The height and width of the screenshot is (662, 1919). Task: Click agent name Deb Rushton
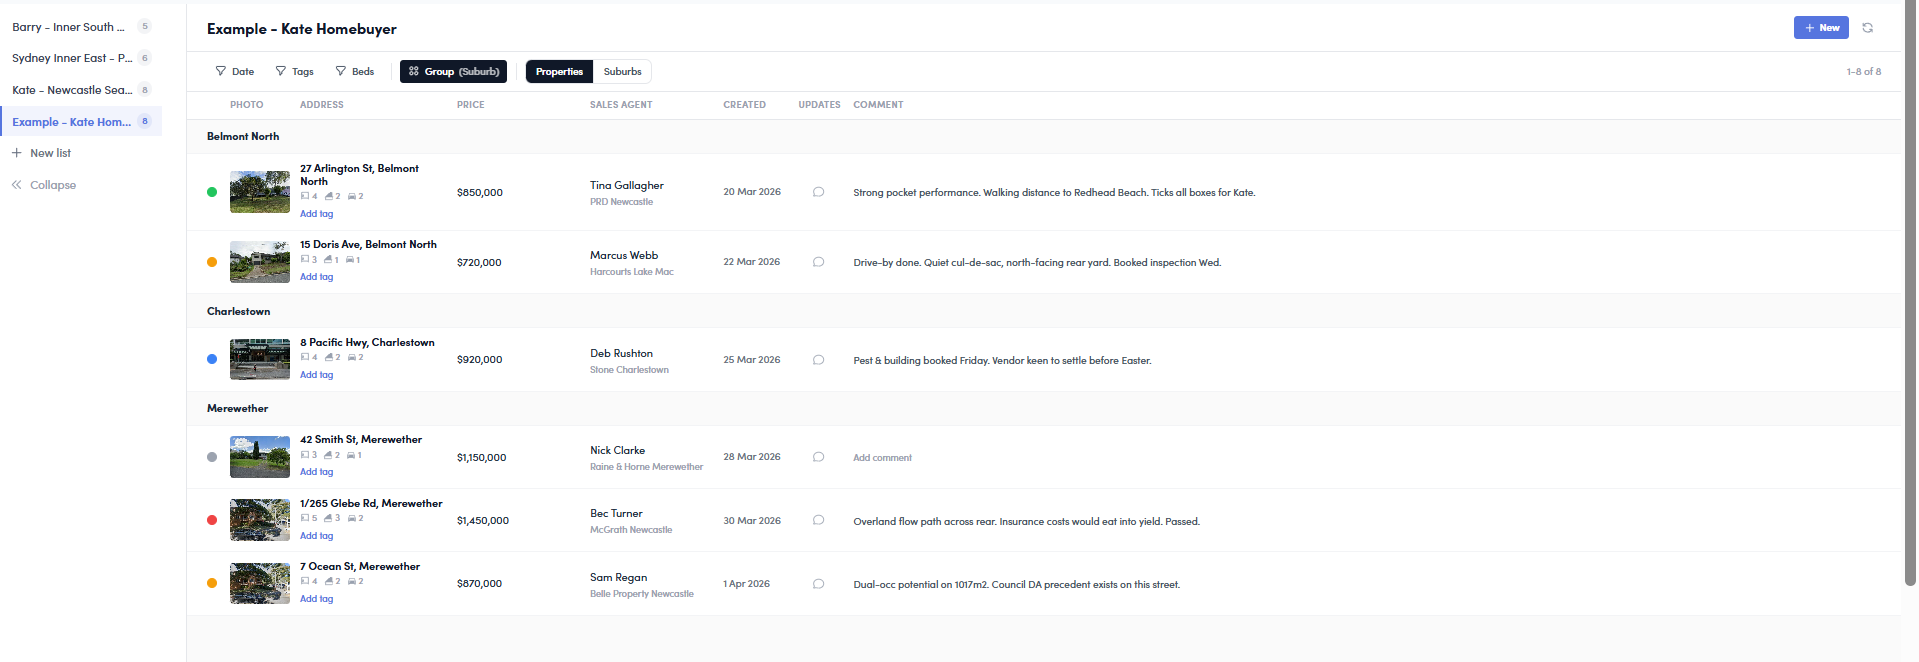621,353
